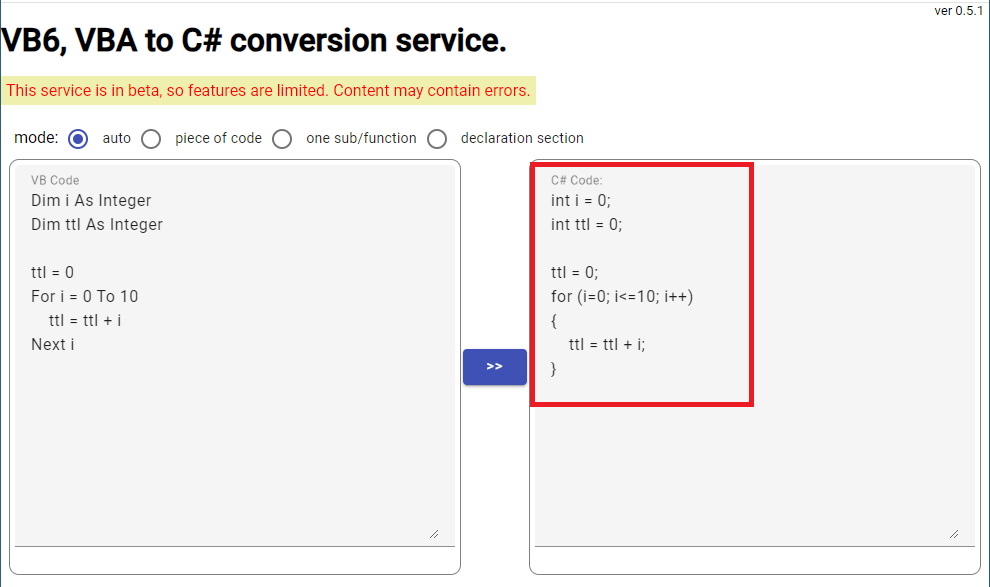The width and height of the screenshot is (990, 587).
Task: Click the 'piece of code' label text
Action: (x=218, y=138)
